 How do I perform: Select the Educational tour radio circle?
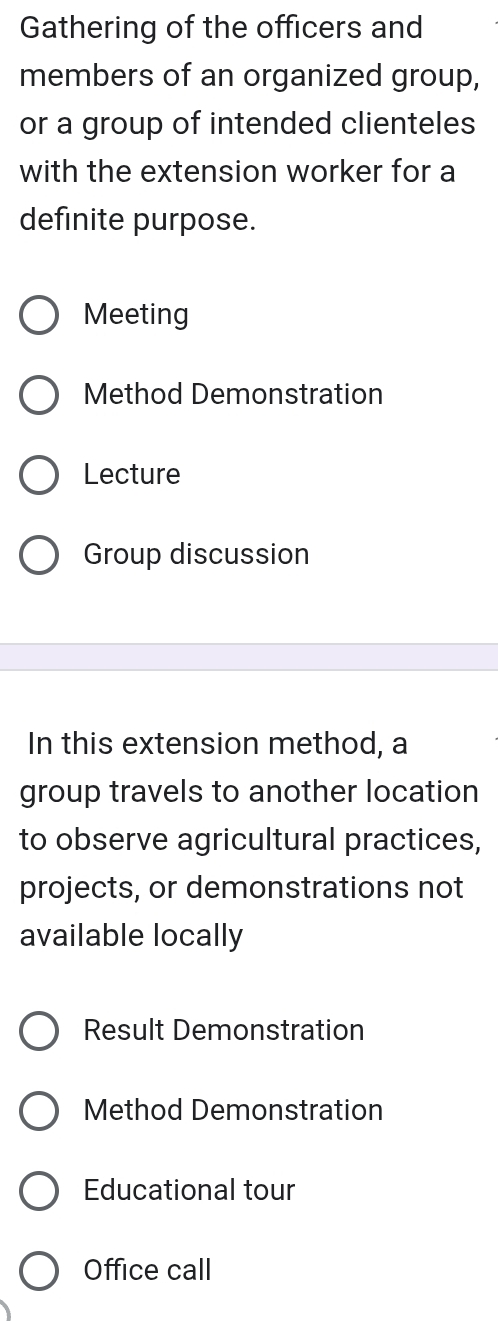click(40, 1191)
